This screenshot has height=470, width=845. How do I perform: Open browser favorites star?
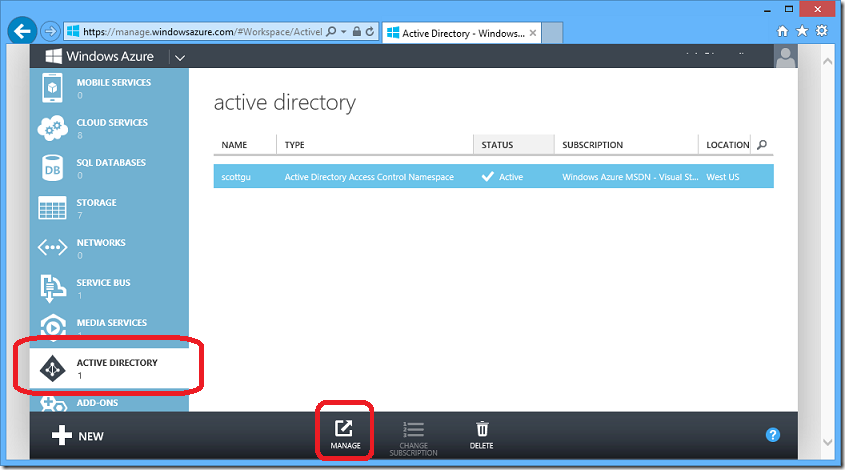coord(802,31)
